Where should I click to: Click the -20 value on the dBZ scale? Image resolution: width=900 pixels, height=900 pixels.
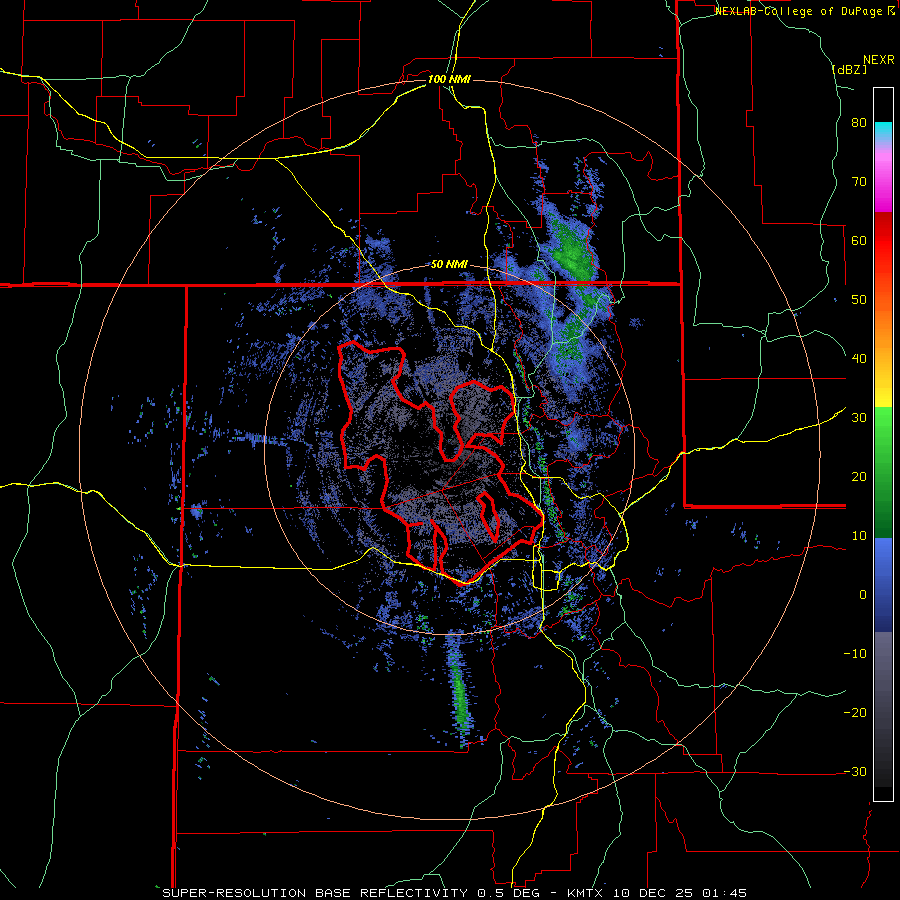[x=855, y=712]
